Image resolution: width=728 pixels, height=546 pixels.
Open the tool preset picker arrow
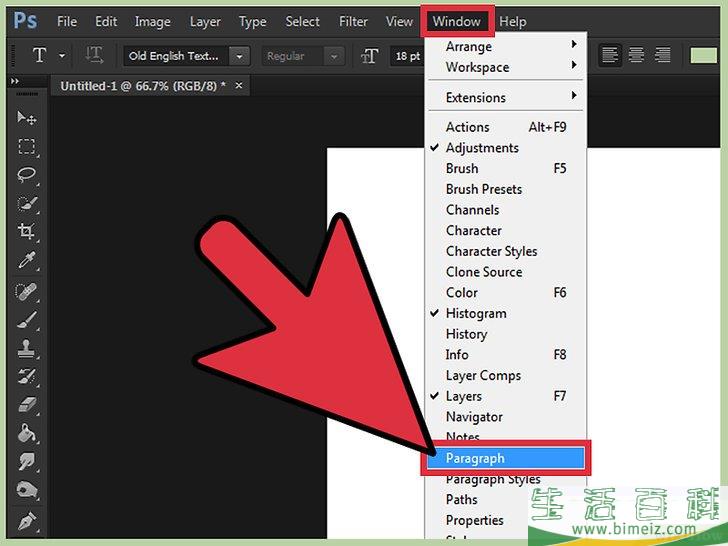pyautogui.click(x=62, y=56)
